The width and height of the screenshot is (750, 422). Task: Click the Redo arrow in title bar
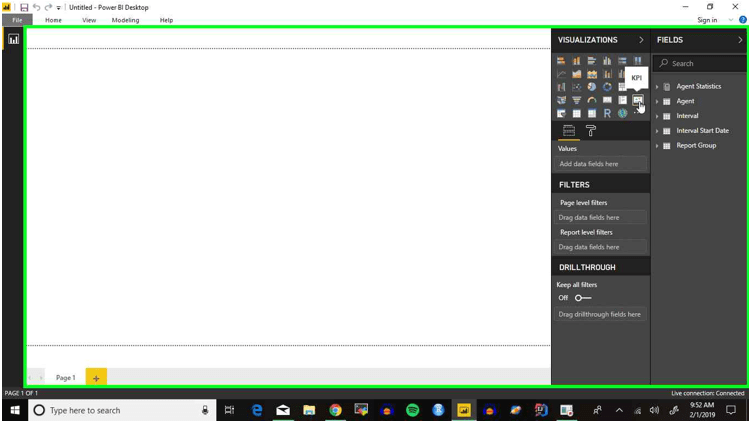click(48, 7)
